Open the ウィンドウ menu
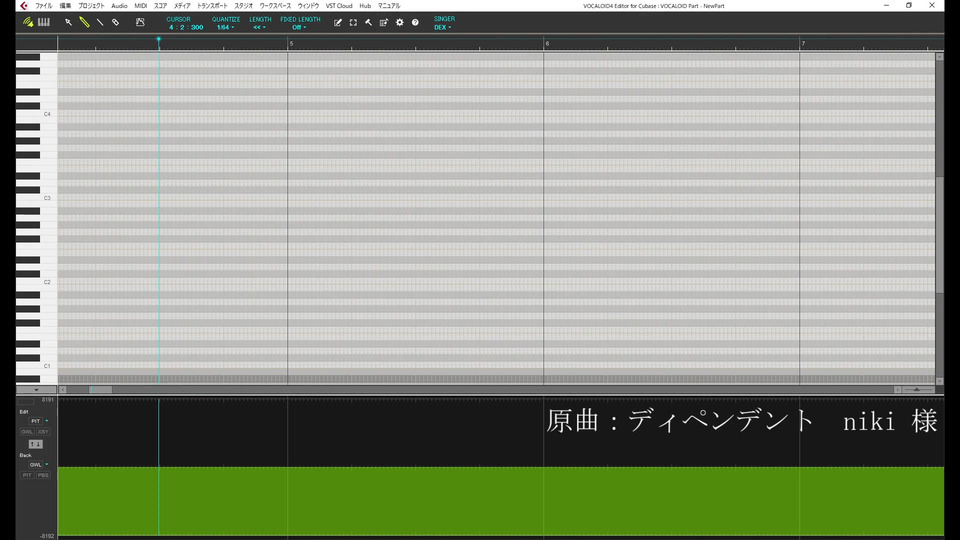The height and width of the screenshot is (540, 960). [x=308, y=6]
